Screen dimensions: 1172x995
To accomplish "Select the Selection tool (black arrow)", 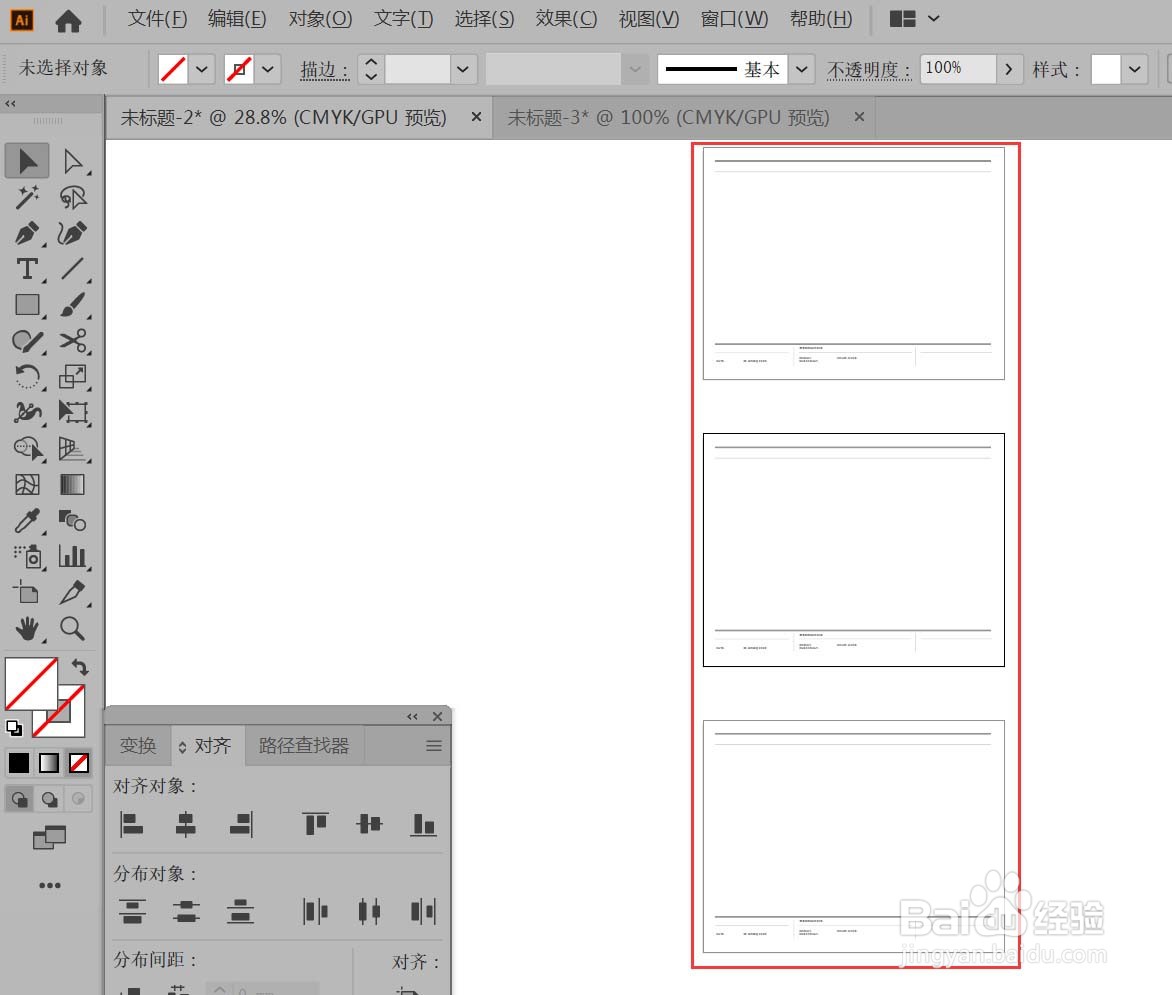I will 28,161.
